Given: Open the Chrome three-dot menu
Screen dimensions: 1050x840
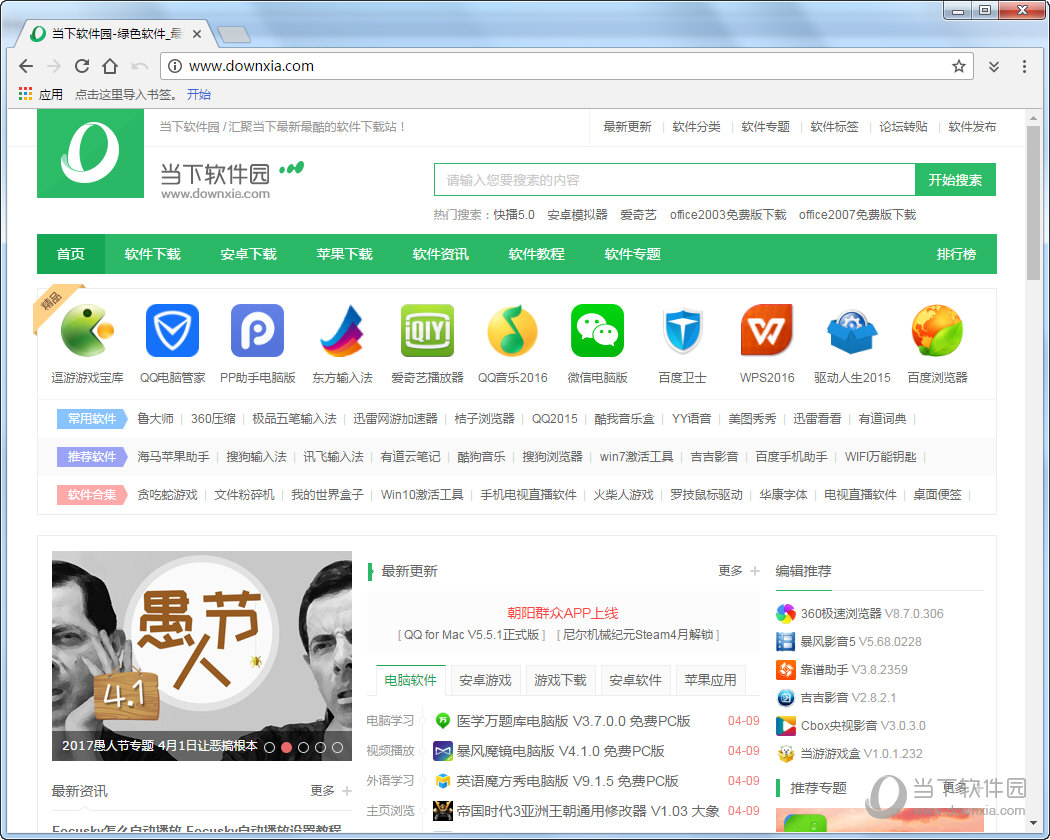Looking at the screenshot, I should 1024,66.
